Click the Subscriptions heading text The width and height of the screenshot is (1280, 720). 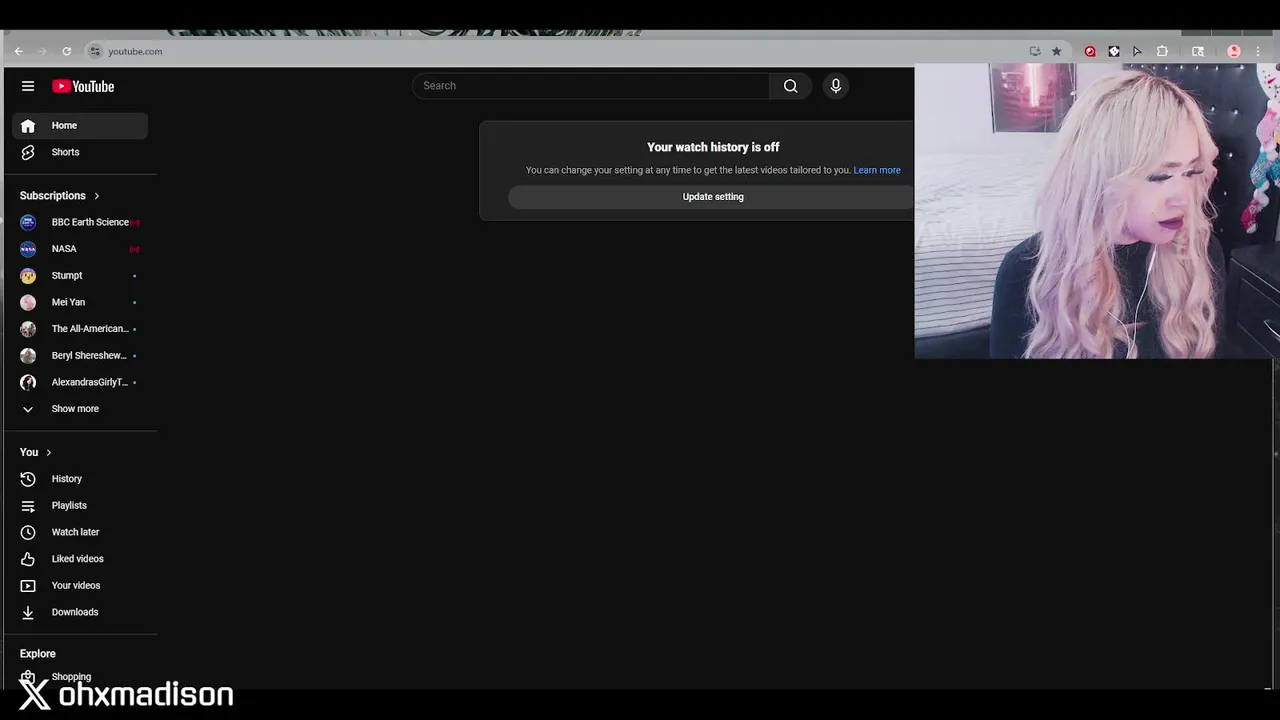53,196
